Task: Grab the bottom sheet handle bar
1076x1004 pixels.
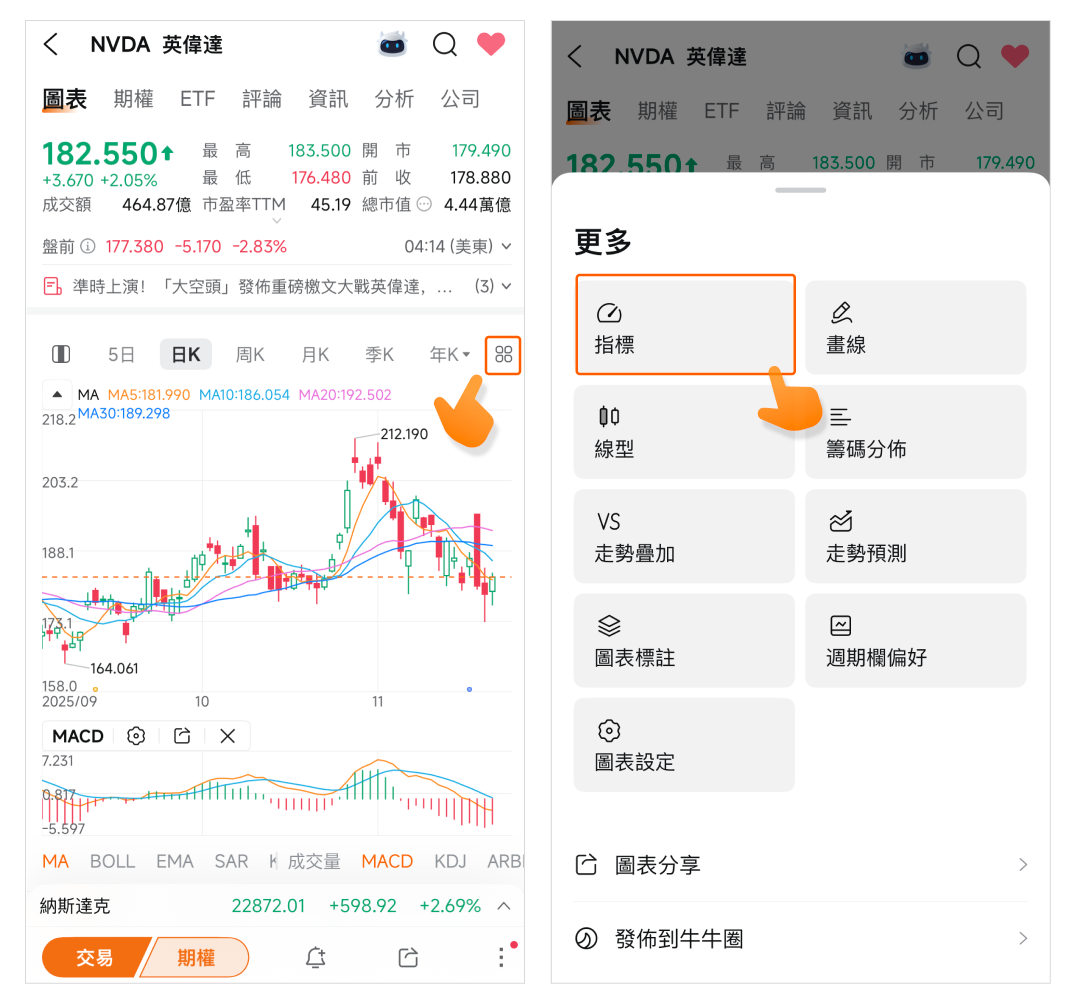Action: click(x=801, y=190)
